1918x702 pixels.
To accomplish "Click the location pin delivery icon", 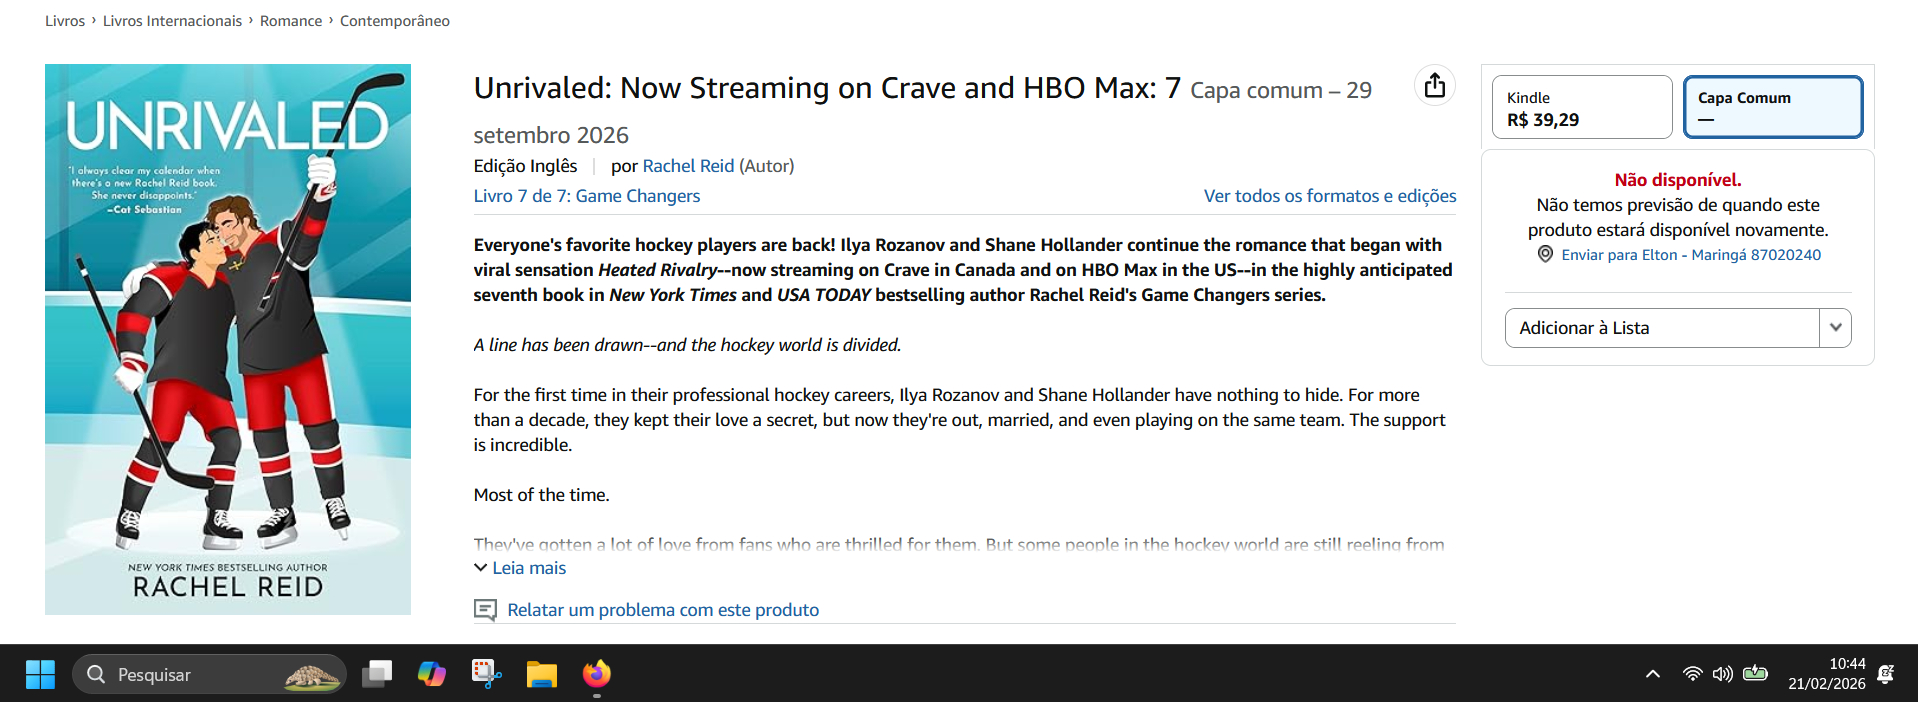I will click(x=1545, y=255).
